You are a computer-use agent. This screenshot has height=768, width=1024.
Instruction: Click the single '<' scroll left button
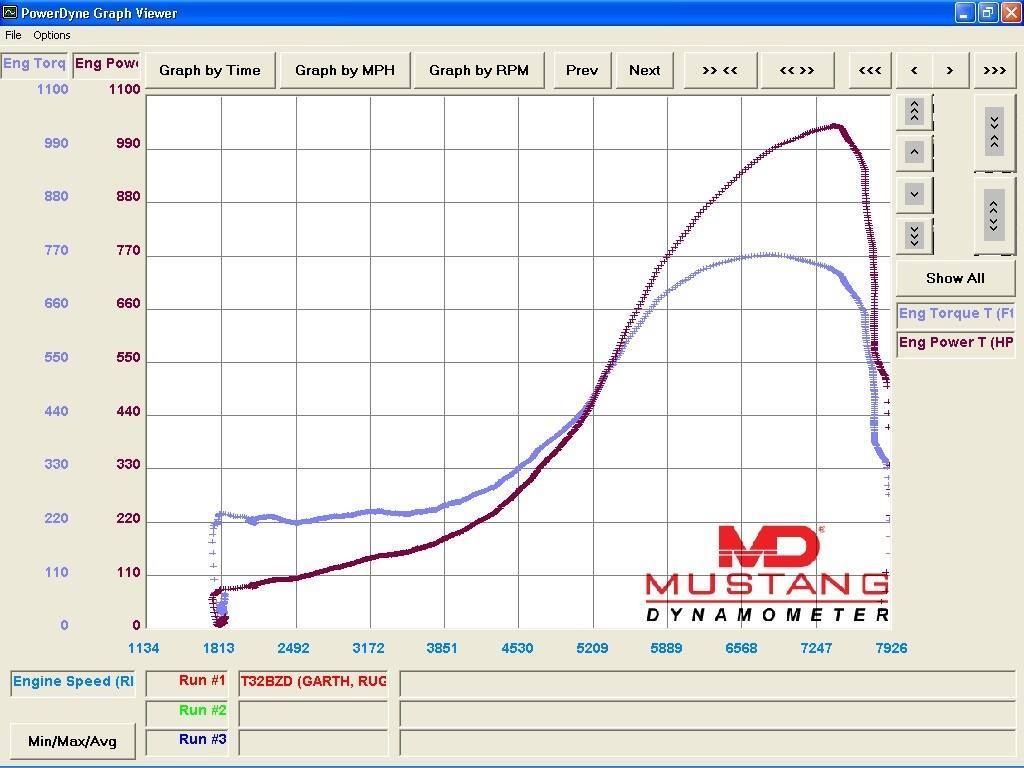coord(914,71)
